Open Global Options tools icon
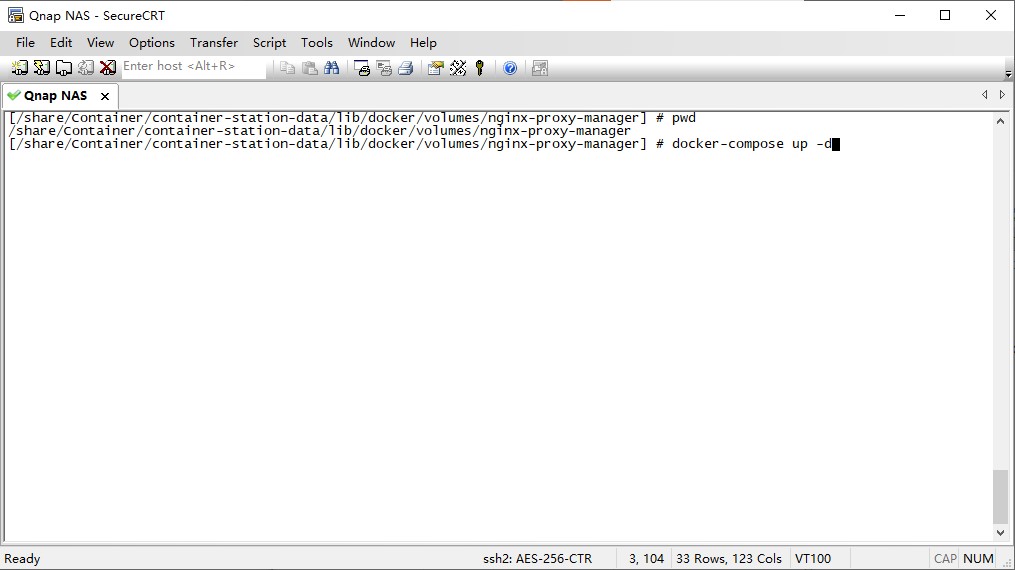Screen dimensions: 1015x570 pos(458,68)
